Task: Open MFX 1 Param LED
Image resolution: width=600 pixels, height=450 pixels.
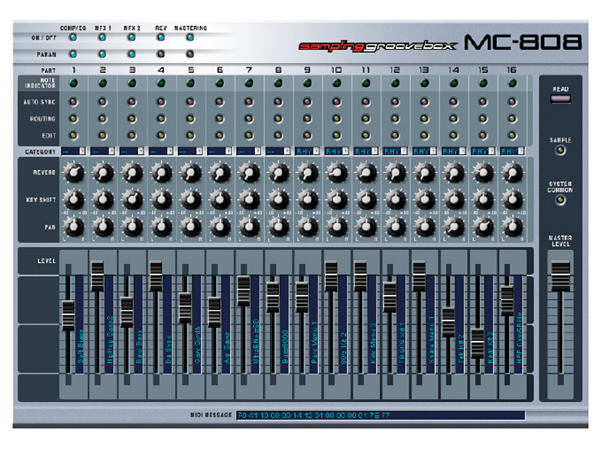Action: click(102, 54)
